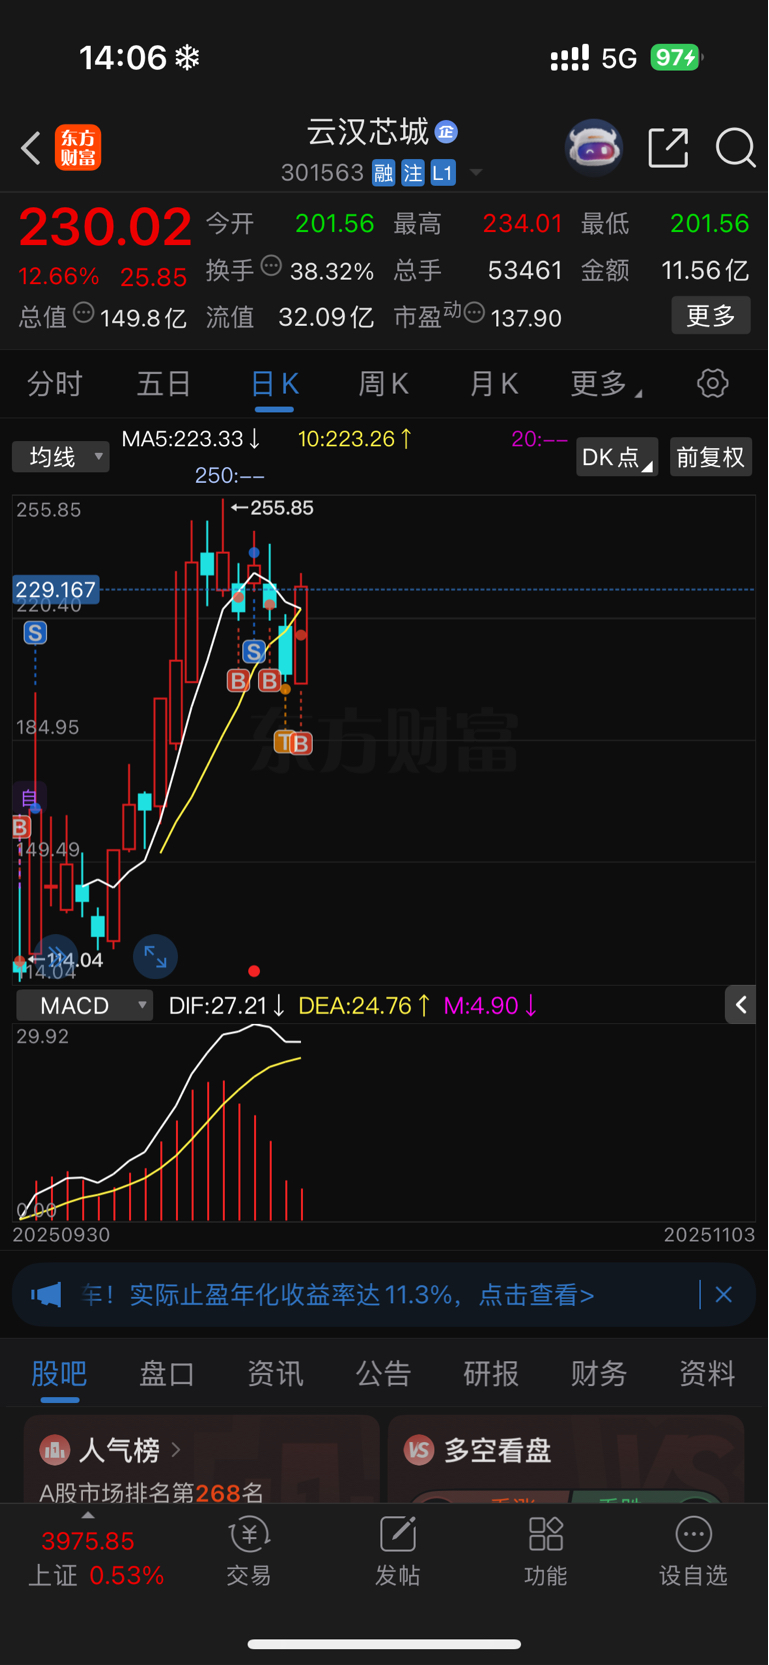Screen dimensions: 769x1665
Task: Open the search magnifier icon
Action: [736, 148]
